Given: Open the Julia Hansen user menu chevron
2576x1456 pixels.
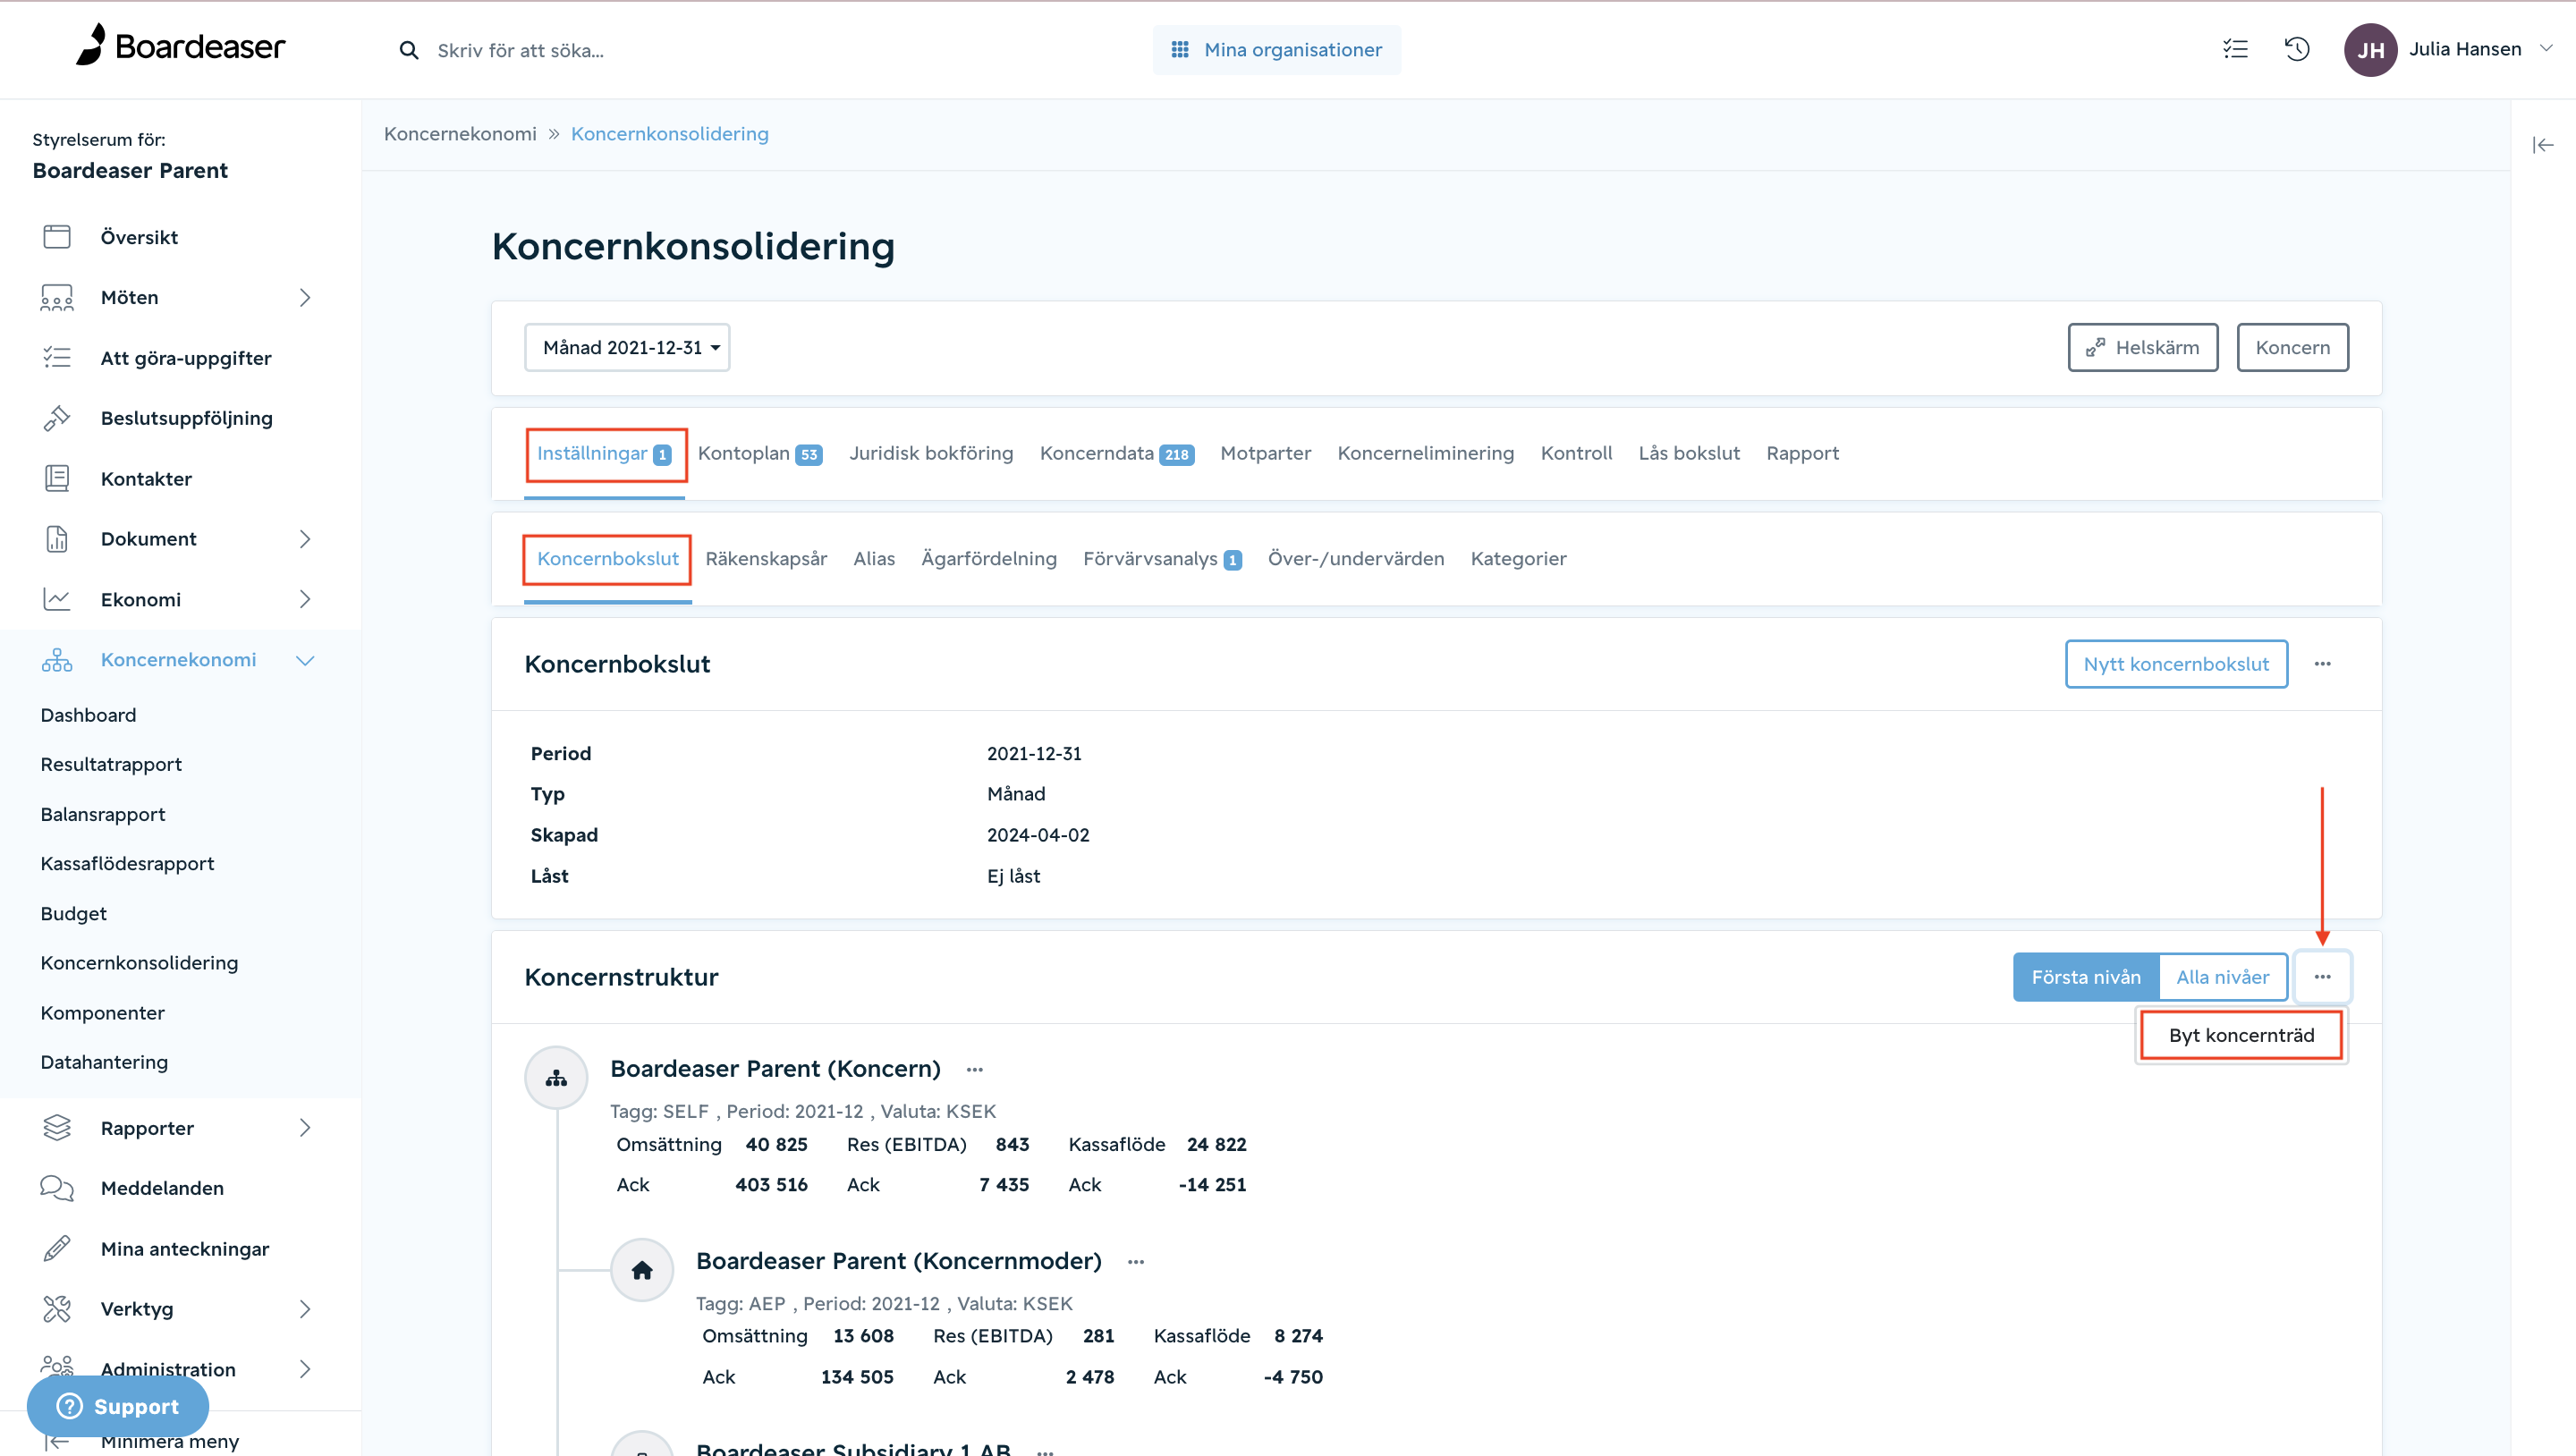Looking at the screenshot, I should tap(2546, 48).
